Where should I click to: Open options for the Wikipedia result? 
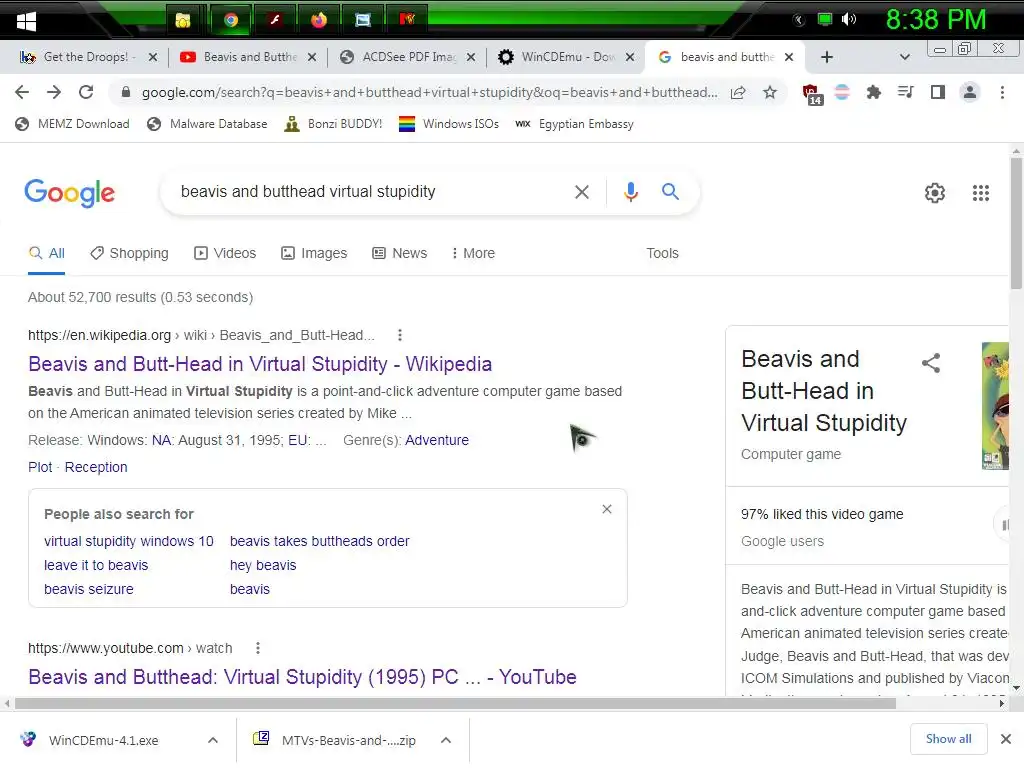click(x=400, y=335)
